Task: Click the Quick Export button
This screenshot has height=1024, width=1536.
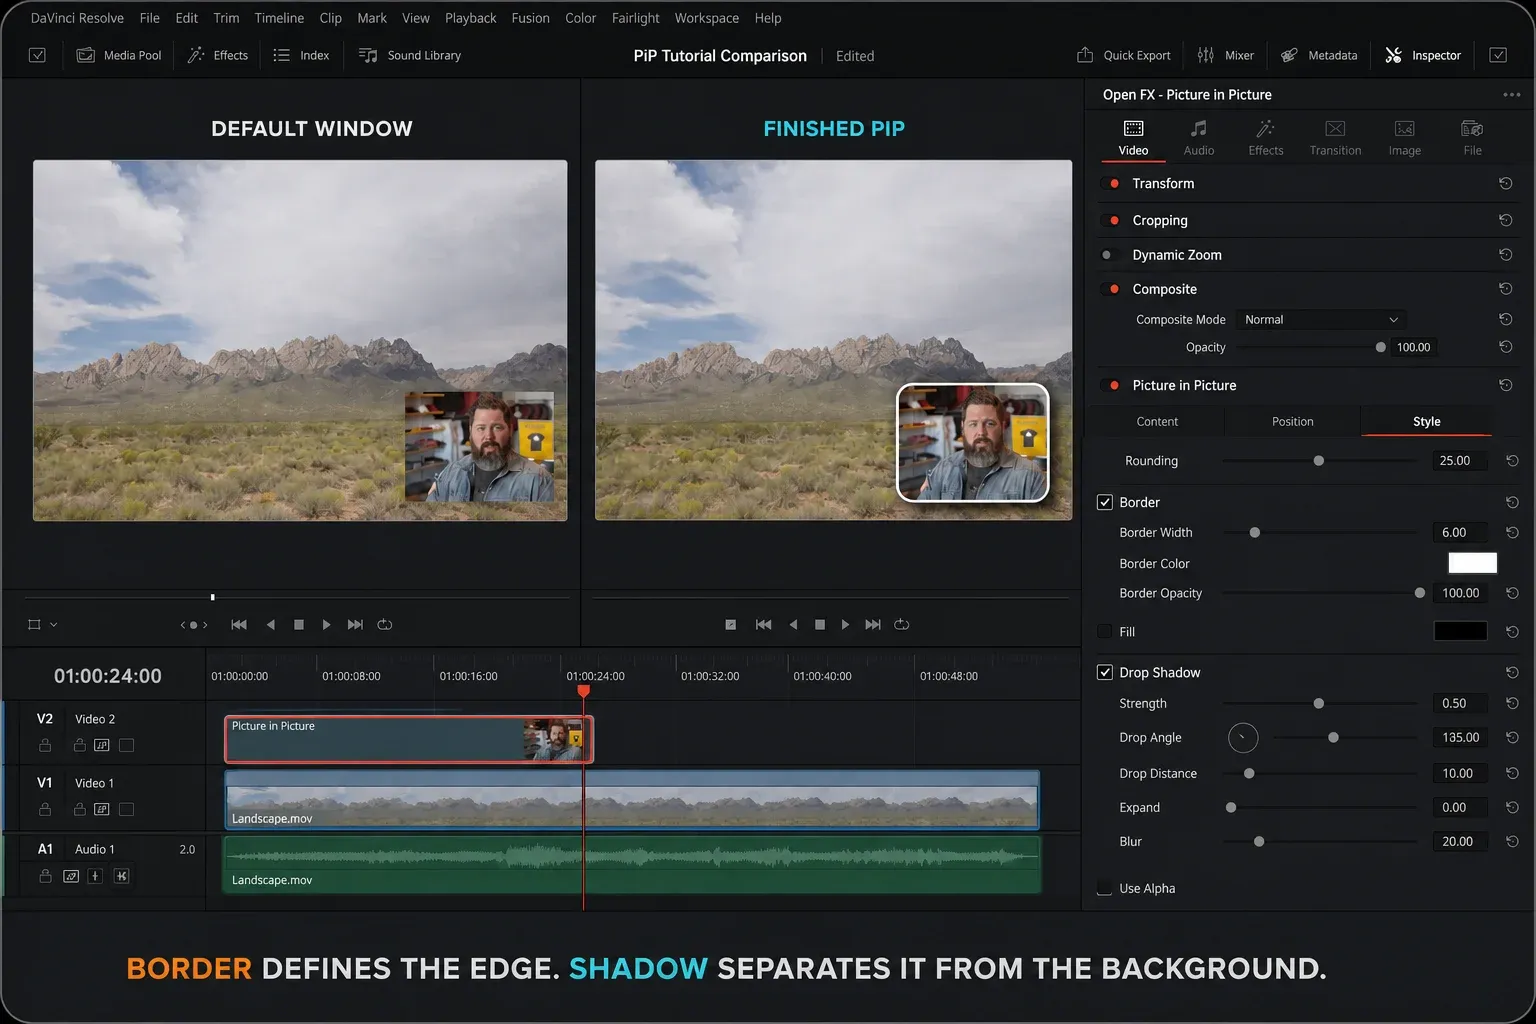Action: [1123, 55]
